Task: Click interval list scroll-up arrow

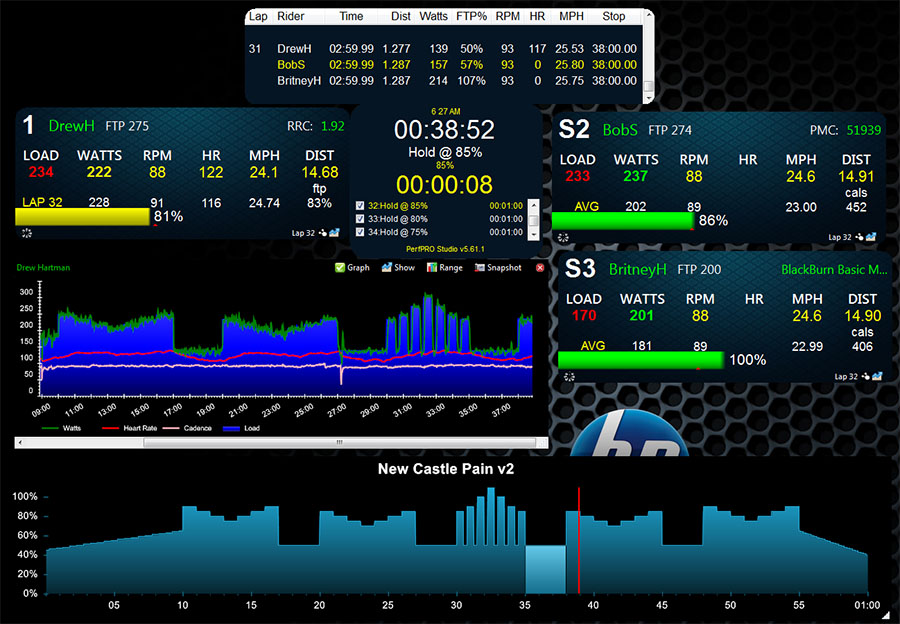Action: tap(533, 204)
